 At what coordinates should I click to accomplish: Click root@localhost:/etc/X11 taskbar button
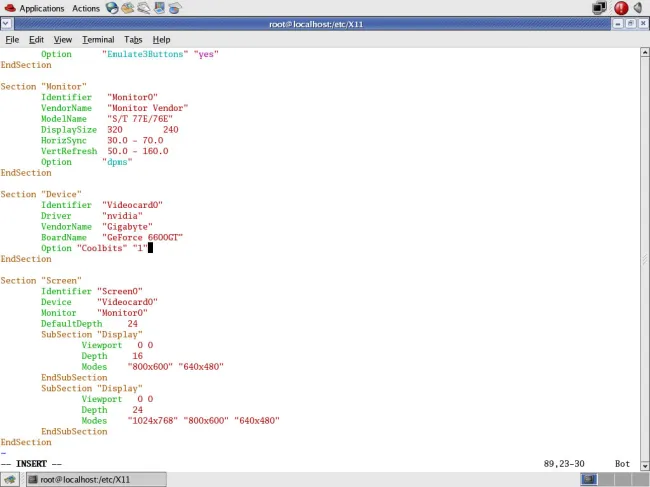coord(78,479)
